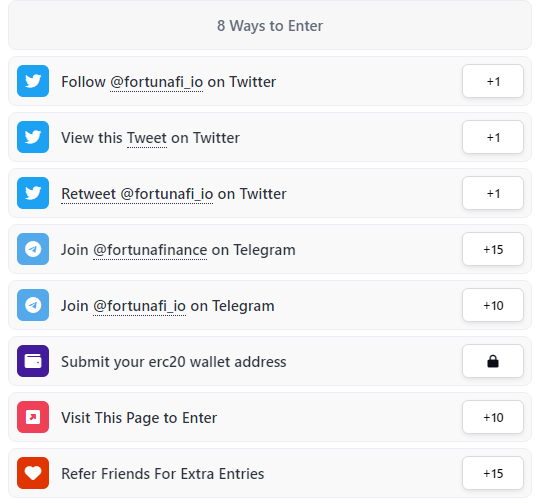Expand the Visit This Page to Enter entry
This screenshot has width=540, height=504.
tap(270, 417)
